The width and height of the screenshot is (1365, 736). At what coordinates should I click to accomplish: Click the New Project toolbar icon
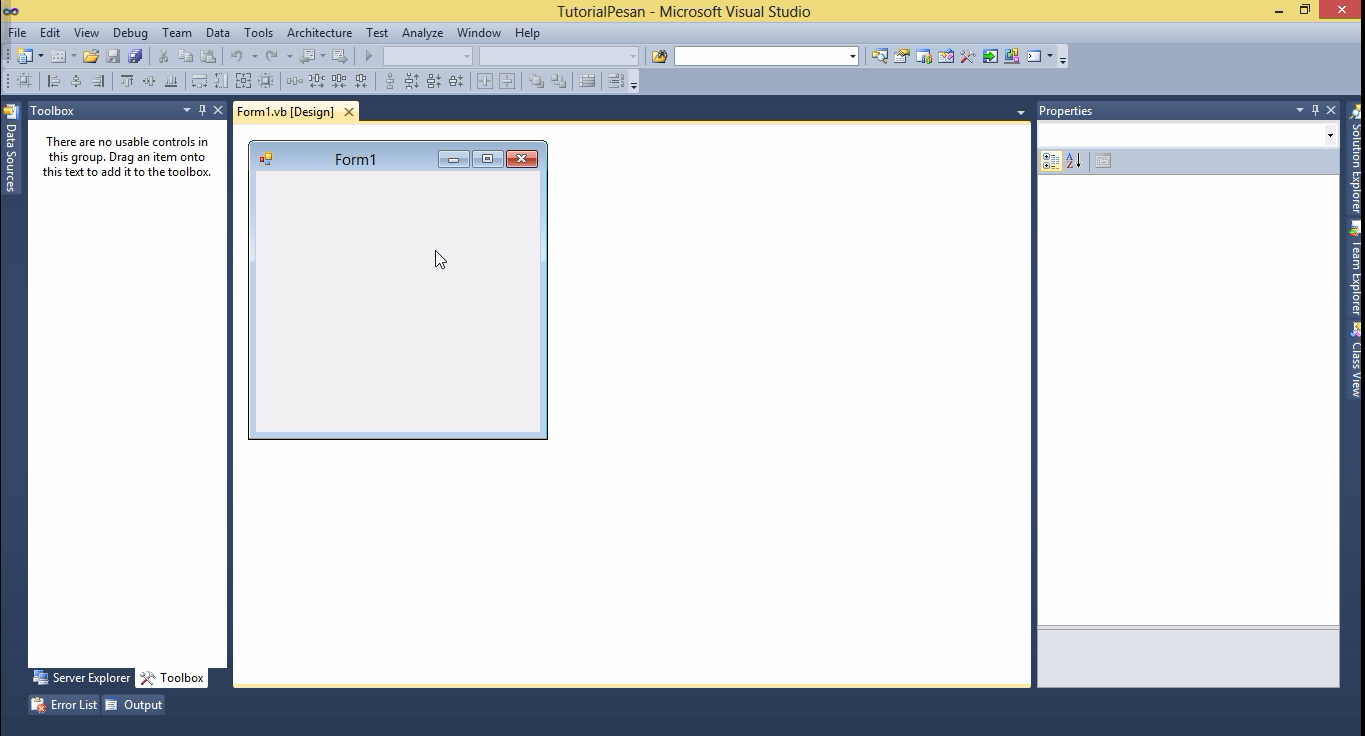24,56
